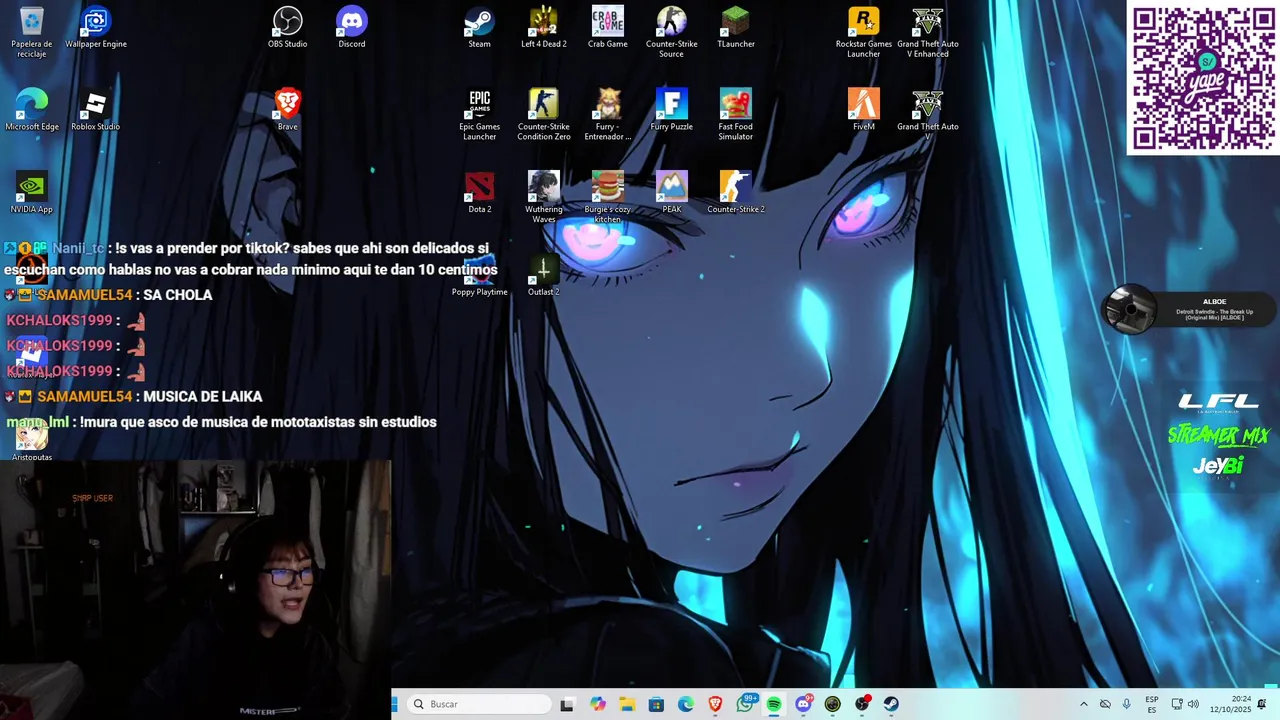This screenshot has width=1280, height=720.
Task: Open the Discord desktop shortcut
Action: (x=352, y=28)
